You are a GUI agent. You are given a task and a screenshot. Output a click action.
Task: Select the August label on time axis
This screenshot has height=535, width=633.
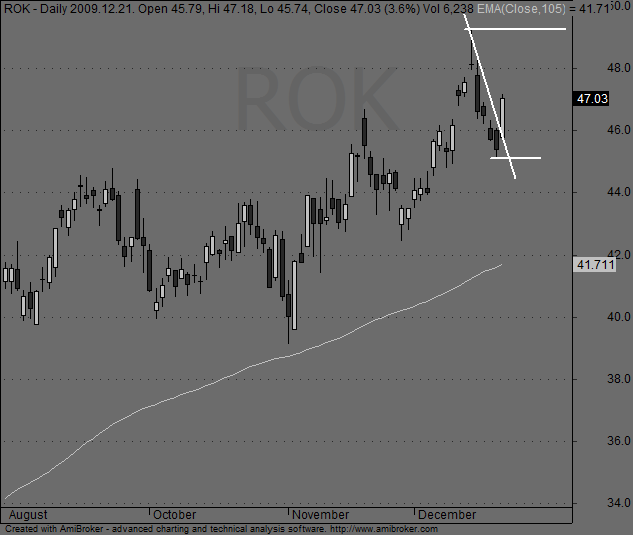click(28, 515)
